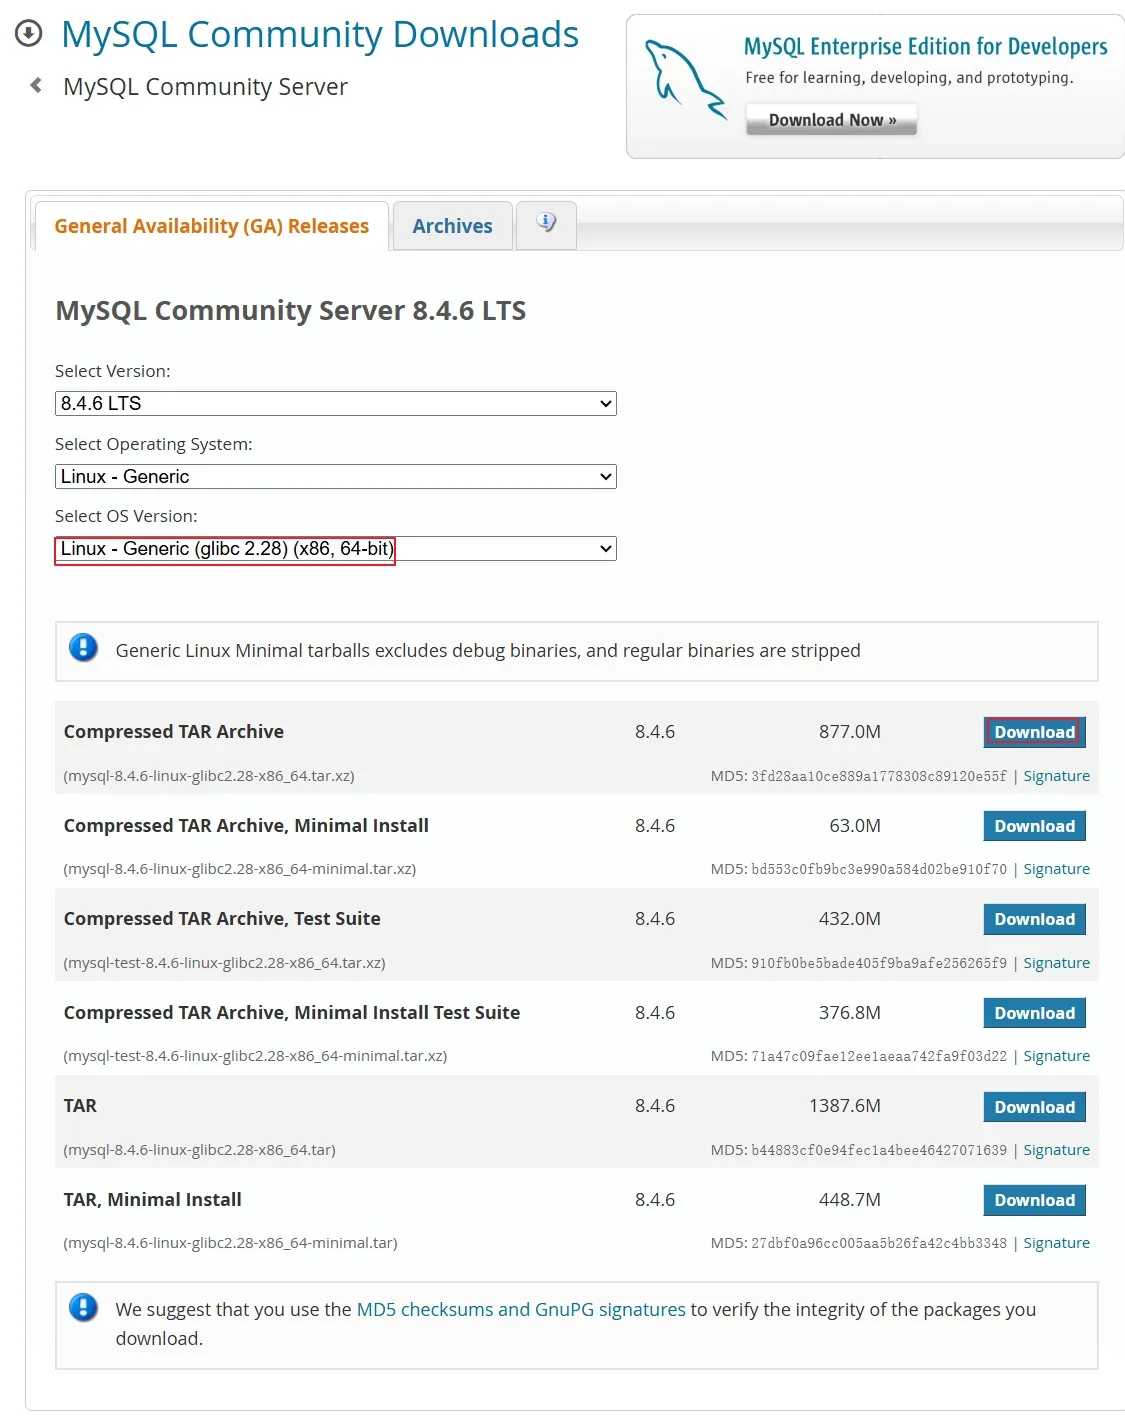The image size is (1125, 1422).
Task: Click the blue info icon beside MD5 suggestion
Action: [x=83, y=1307]
